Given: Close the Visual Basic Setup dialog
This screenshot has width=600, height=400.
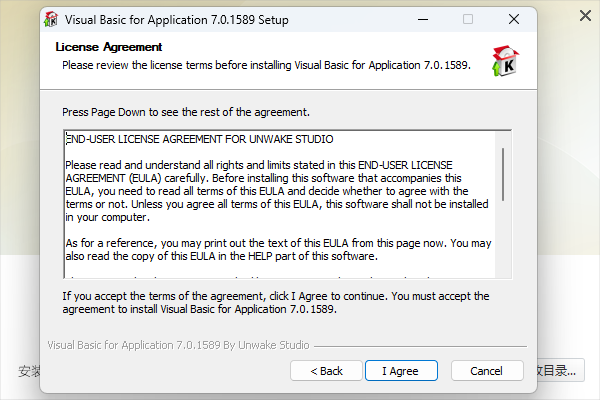Looking at the screenshot, I should pyautogui.click(x=513, y=19).
